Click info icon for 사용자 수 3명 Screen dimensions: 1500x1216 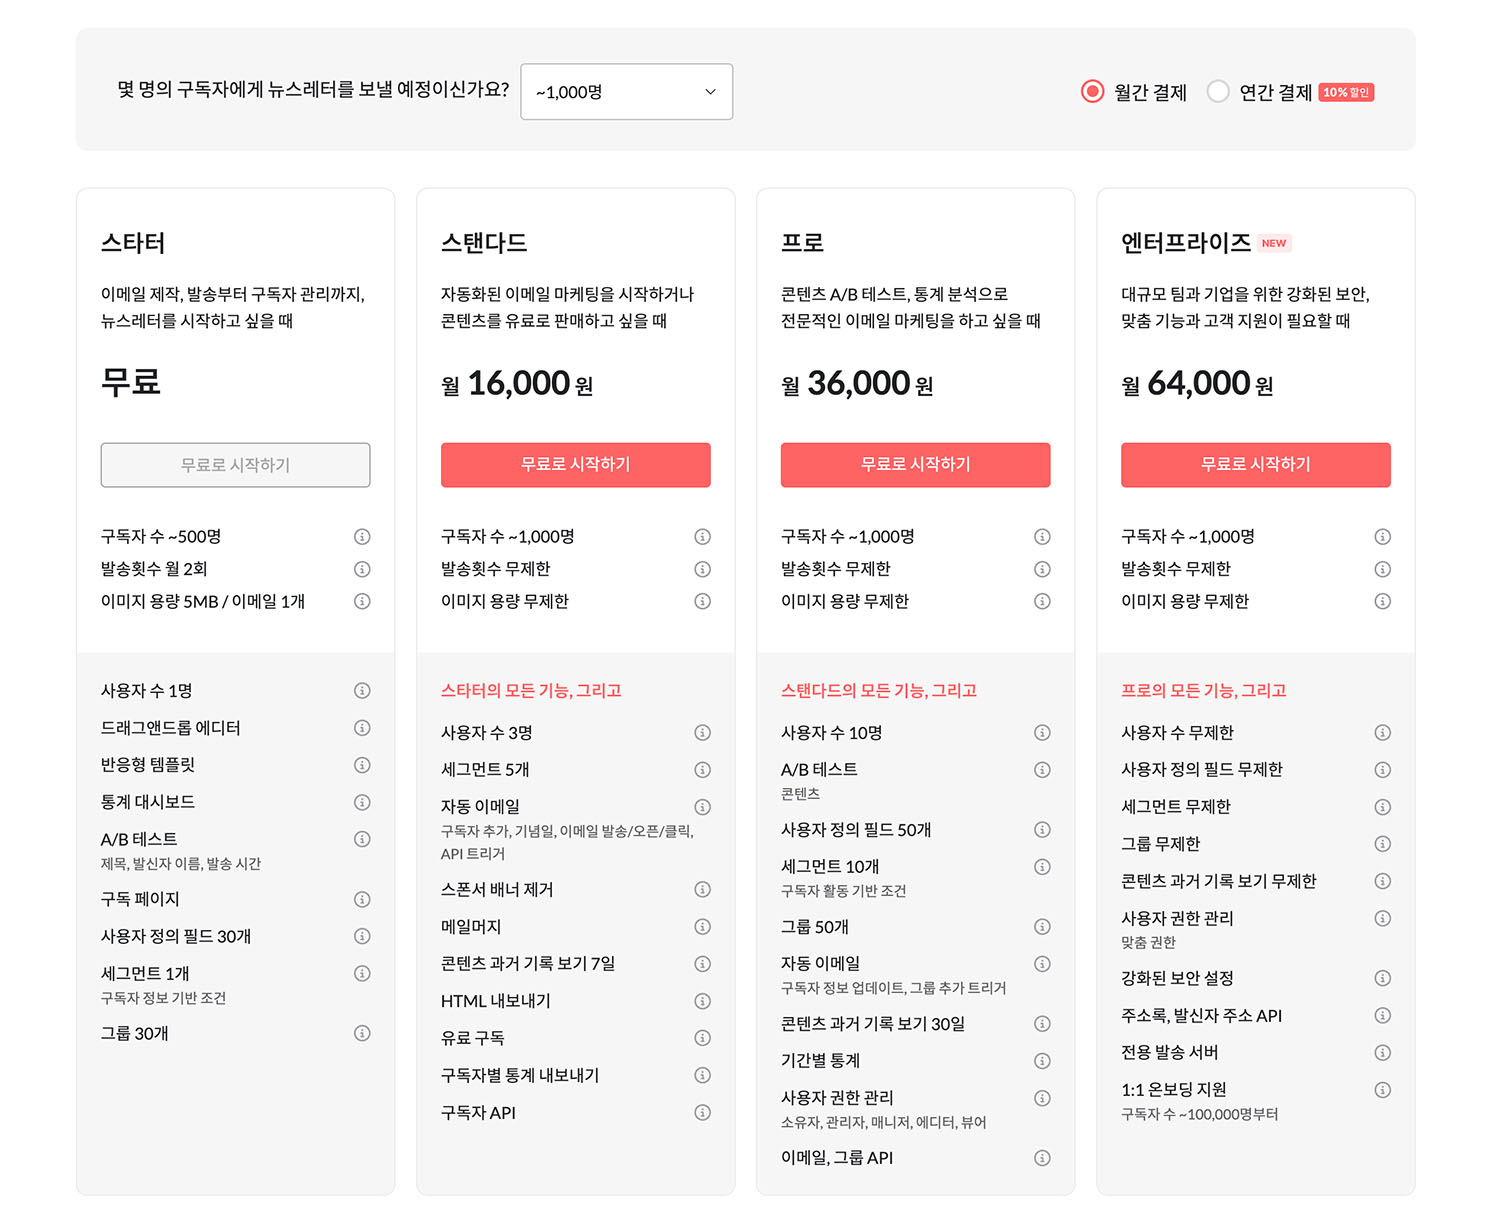pos(703,733)
